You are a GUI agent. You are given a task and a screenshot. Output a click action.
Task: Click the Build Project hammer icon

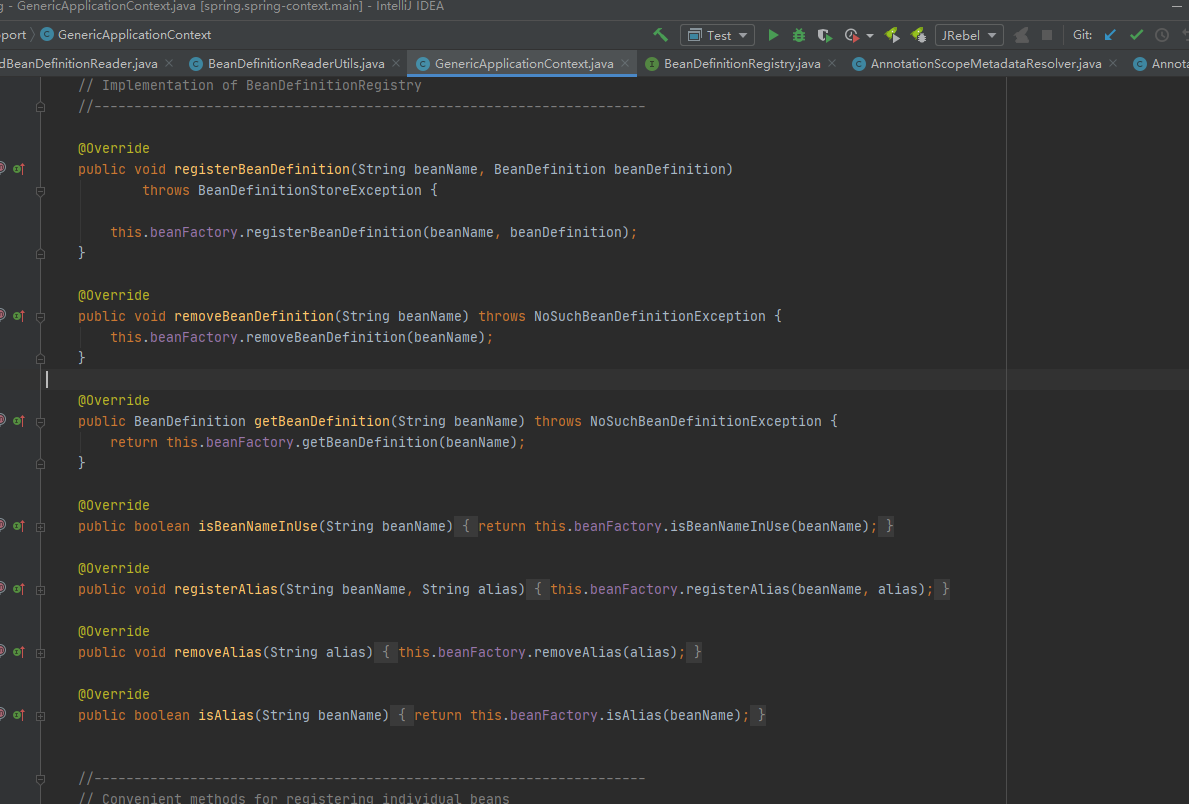[660, 35]
